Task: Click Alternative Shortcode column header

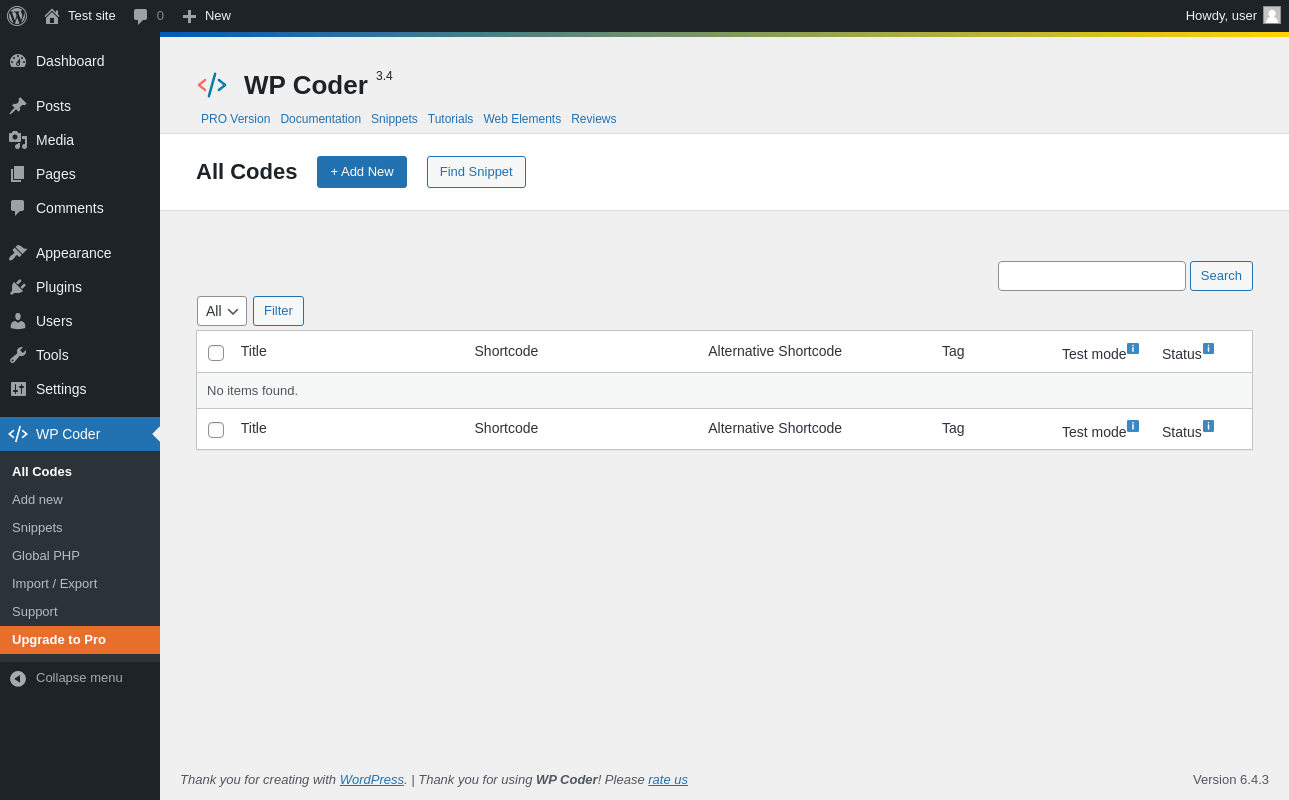Action: point(775,351)
